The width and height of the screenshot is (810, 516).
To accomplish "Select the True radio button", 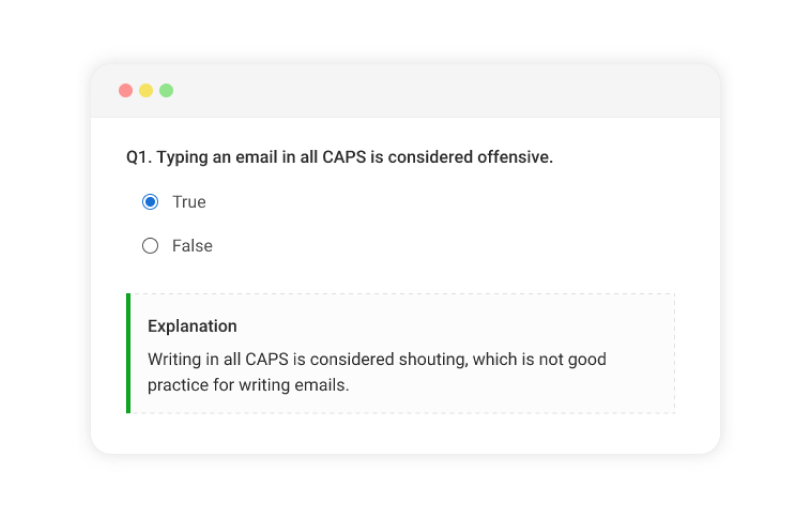I will (150, 202).
